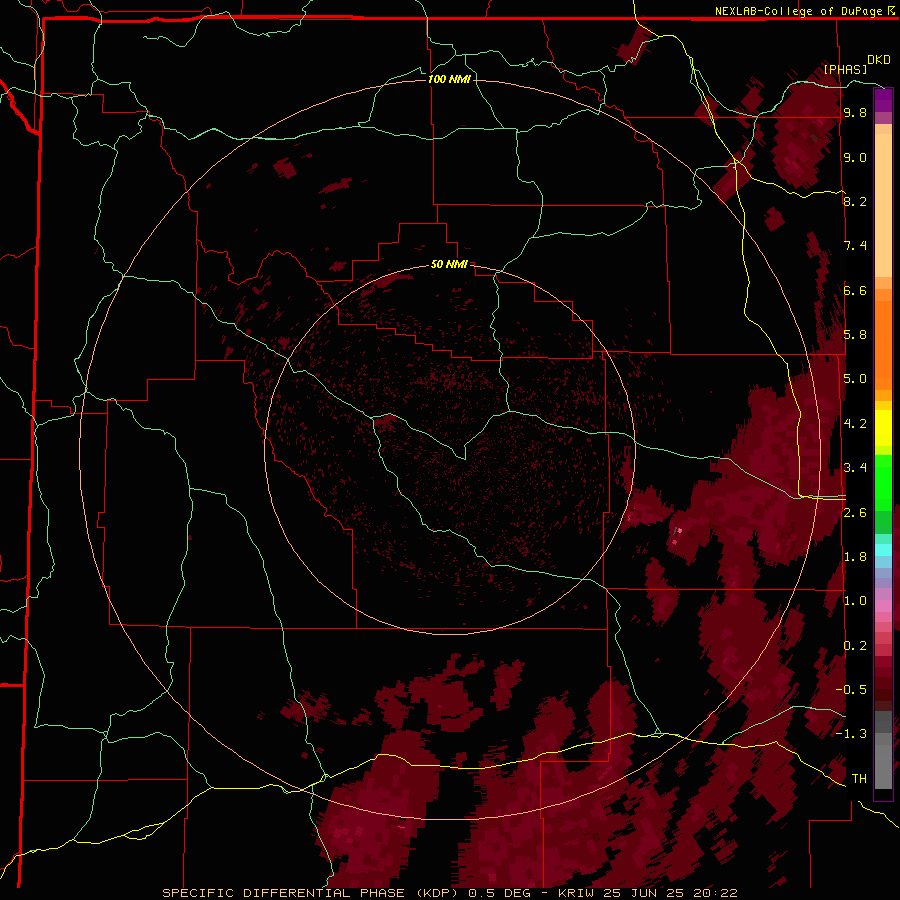Viewport: 900px width, 900px height.
Task: Click the "NEXLAB-College of DuPage" header text
Action: (799, 11)
